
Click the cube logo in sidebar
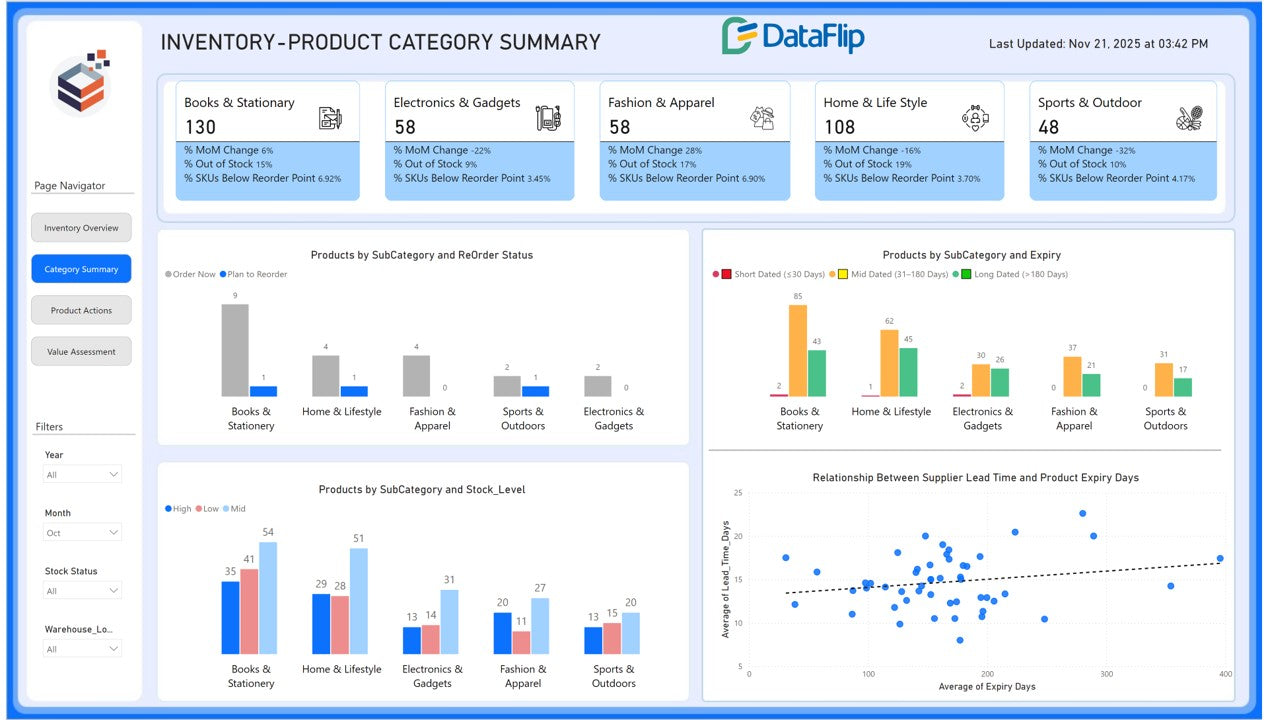click(80, 84)
